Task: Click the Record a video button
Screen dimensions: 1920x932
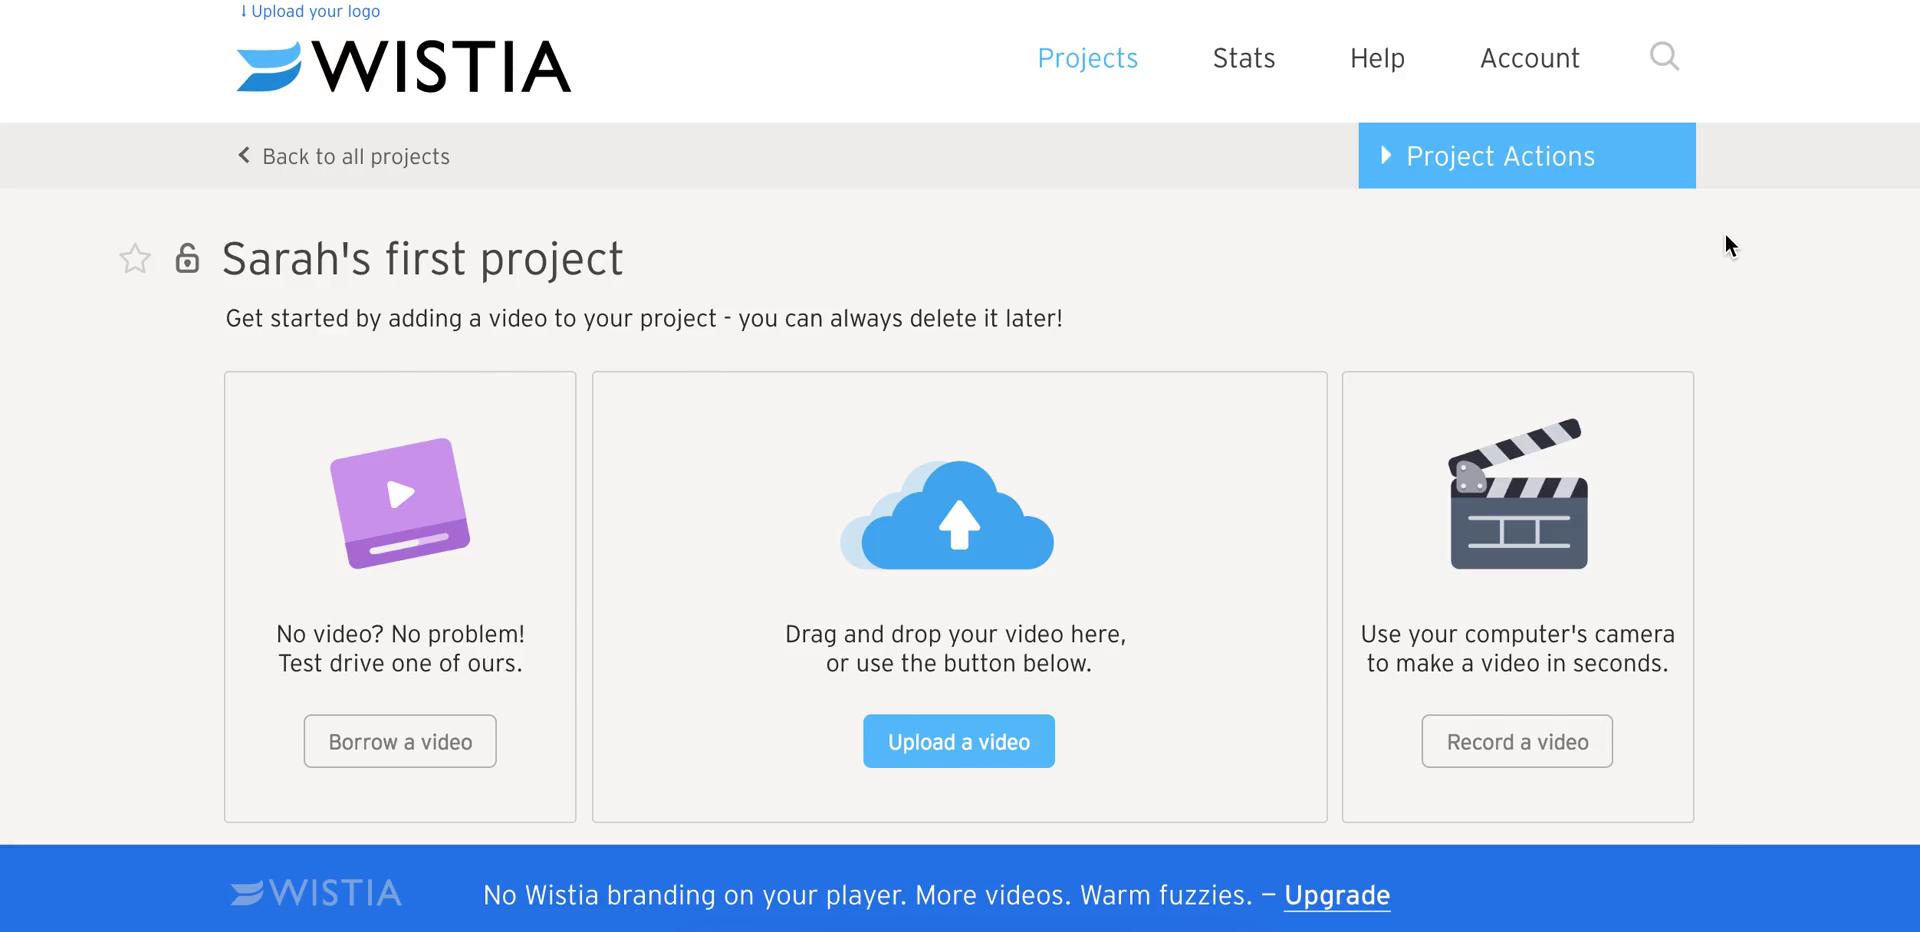Action: coord(1517,741)
